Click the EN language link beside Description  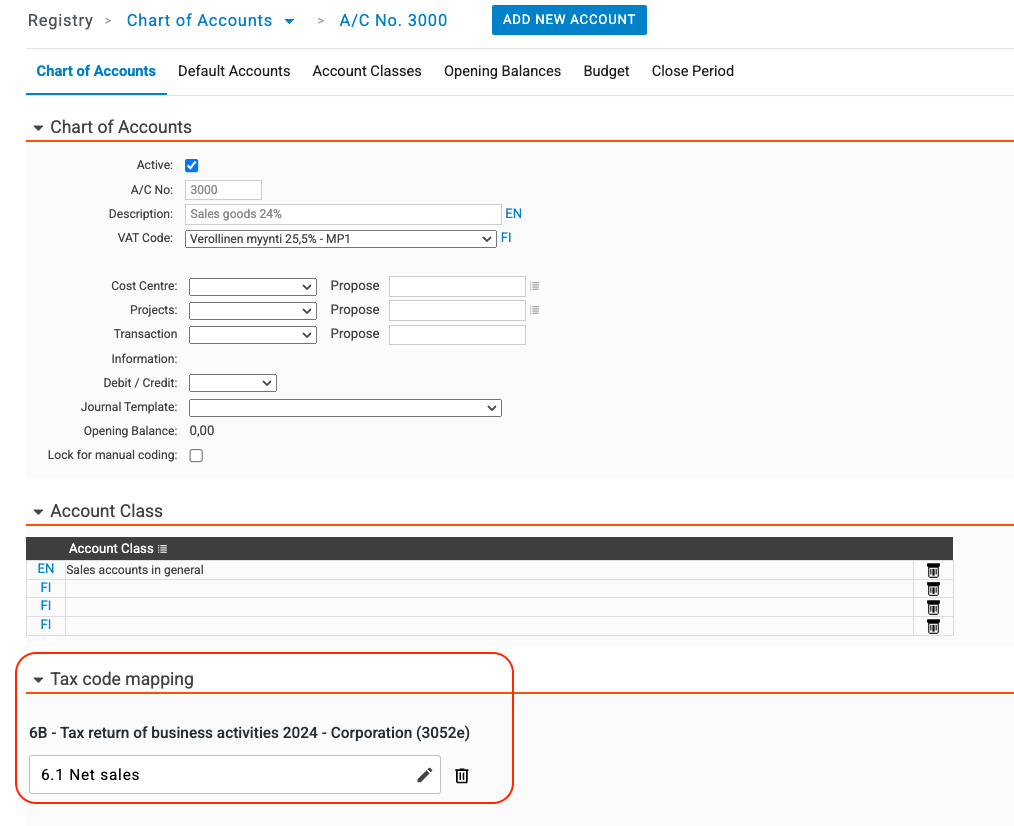513,214
